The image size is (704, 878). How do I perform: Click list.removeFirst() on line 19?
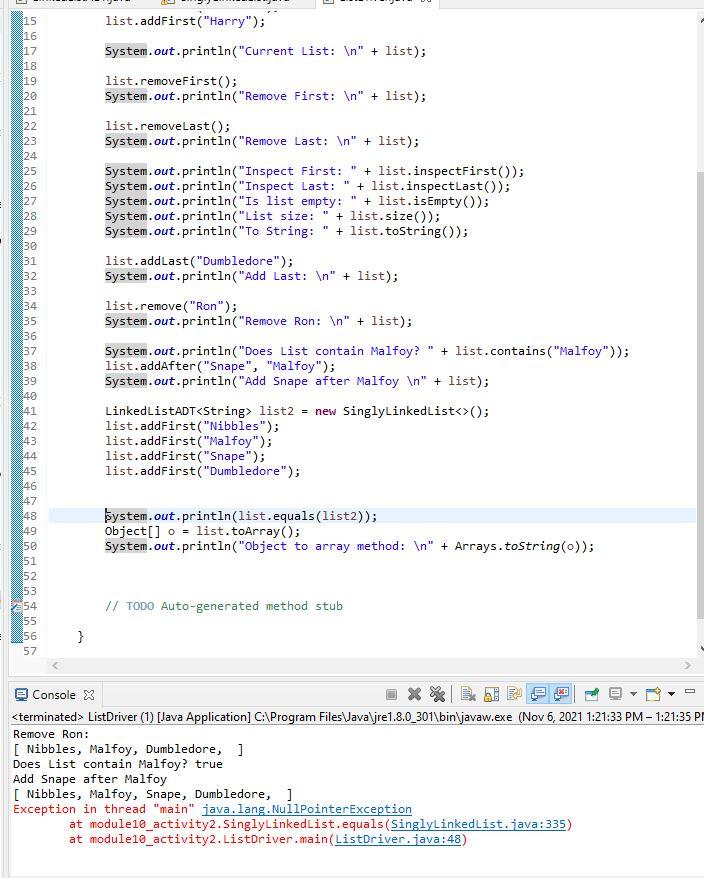pyautogui.click(x=167, y=81)
